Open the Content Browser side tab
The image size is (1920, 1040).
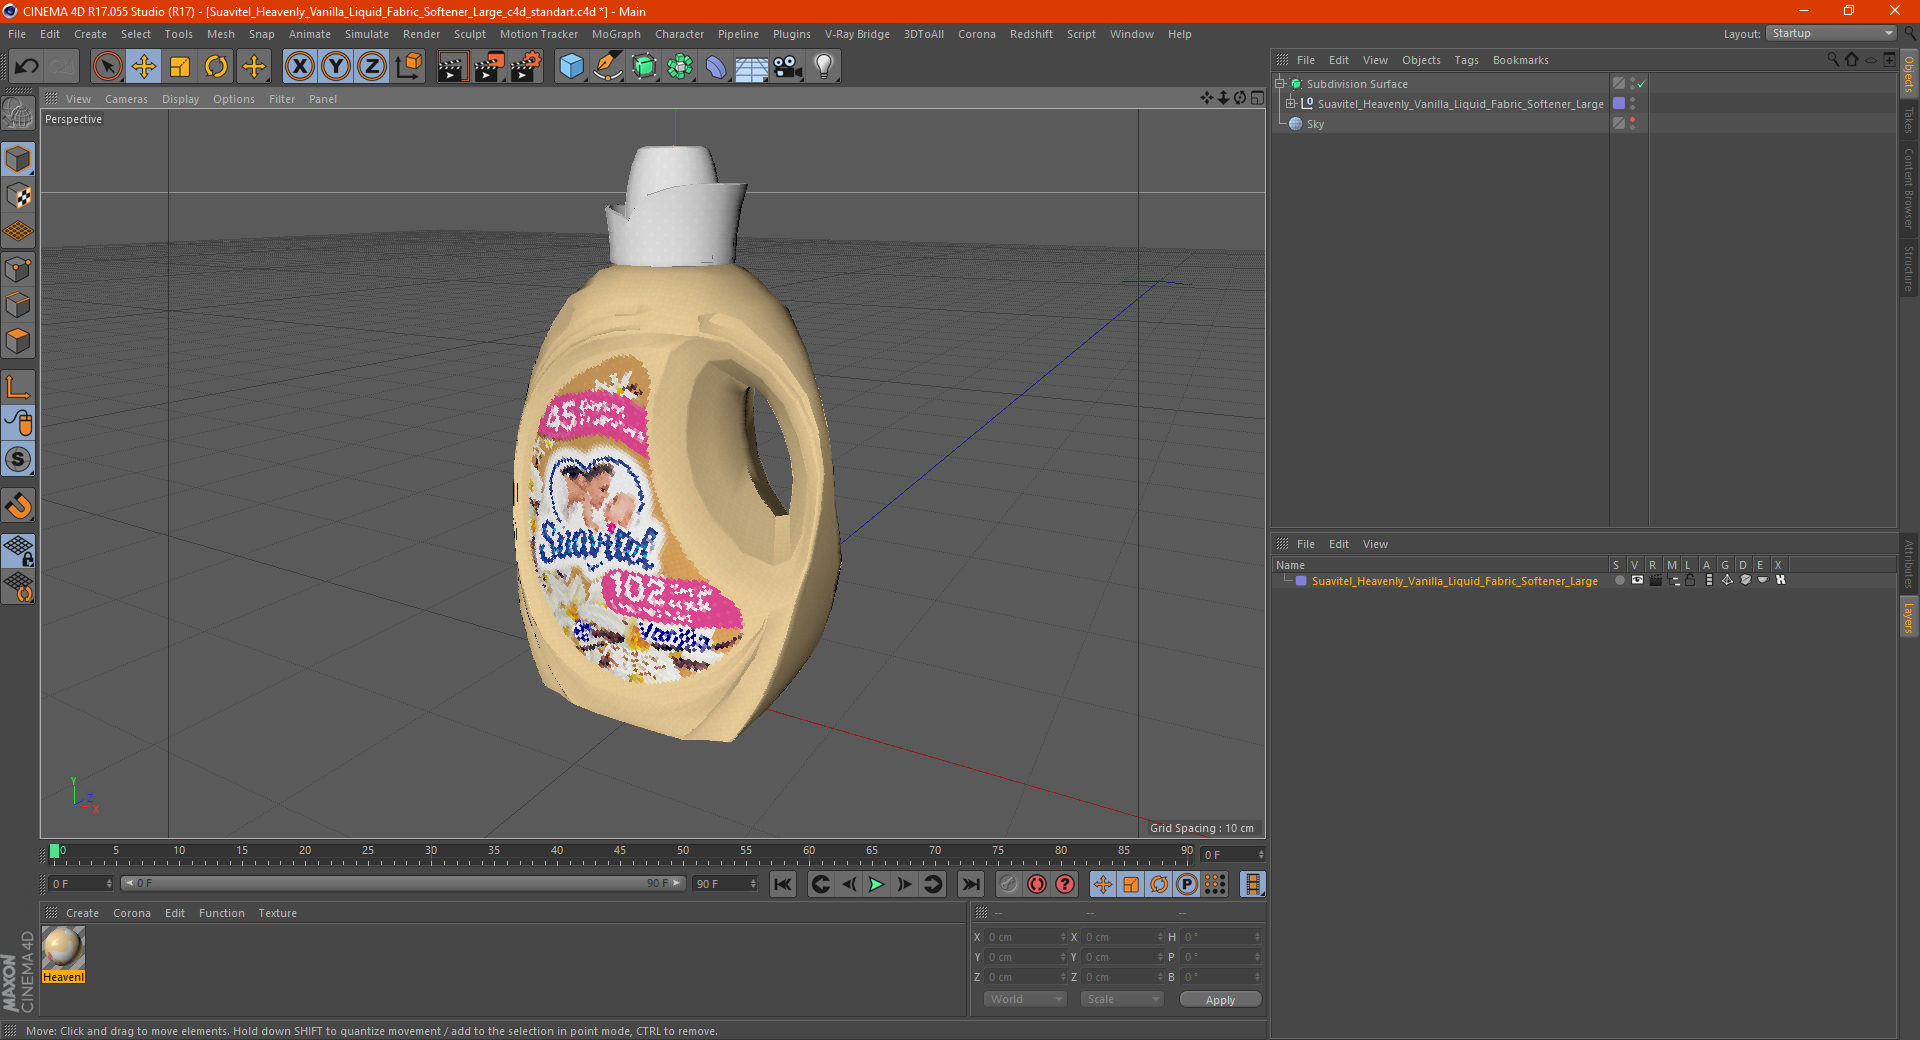coord(1909,188)
